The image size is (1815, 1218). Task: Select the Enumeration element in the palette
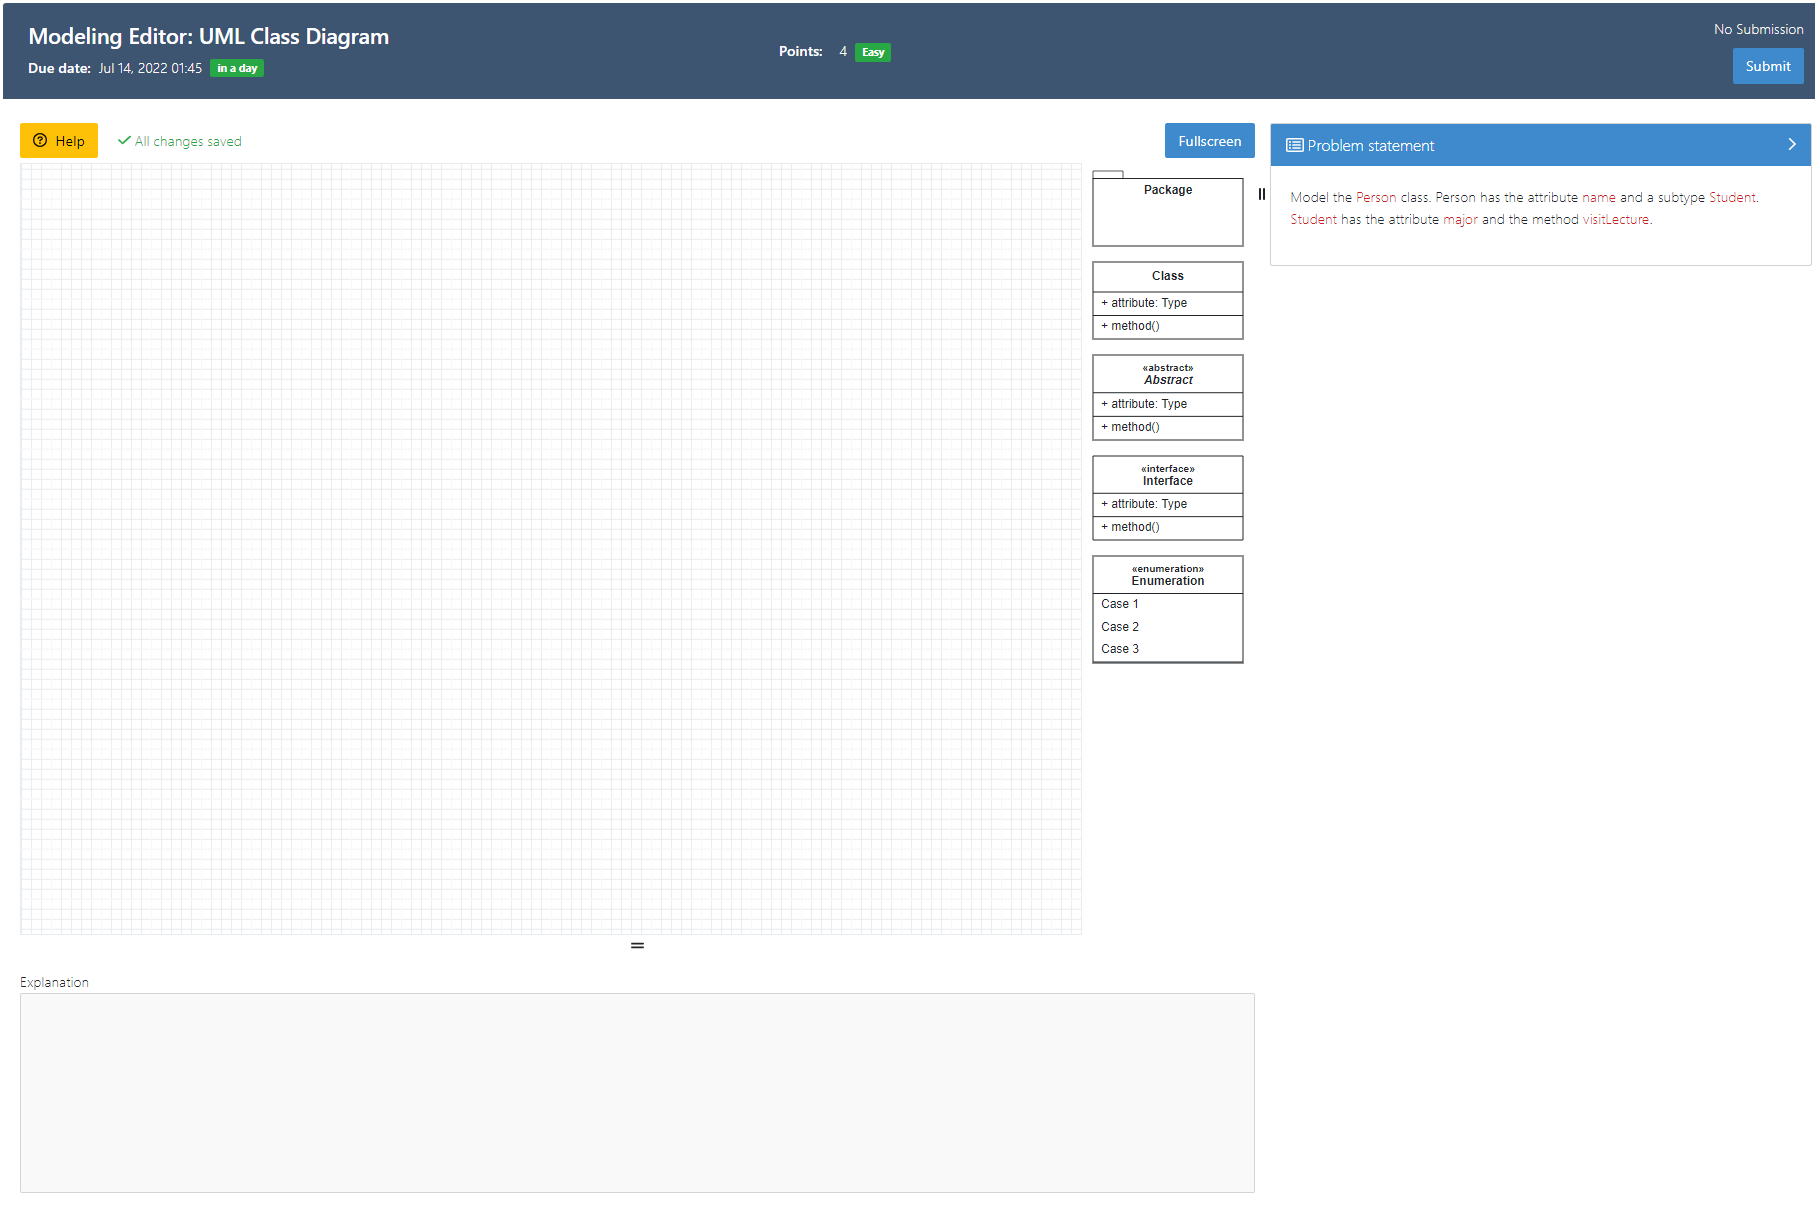(1167, 610)
